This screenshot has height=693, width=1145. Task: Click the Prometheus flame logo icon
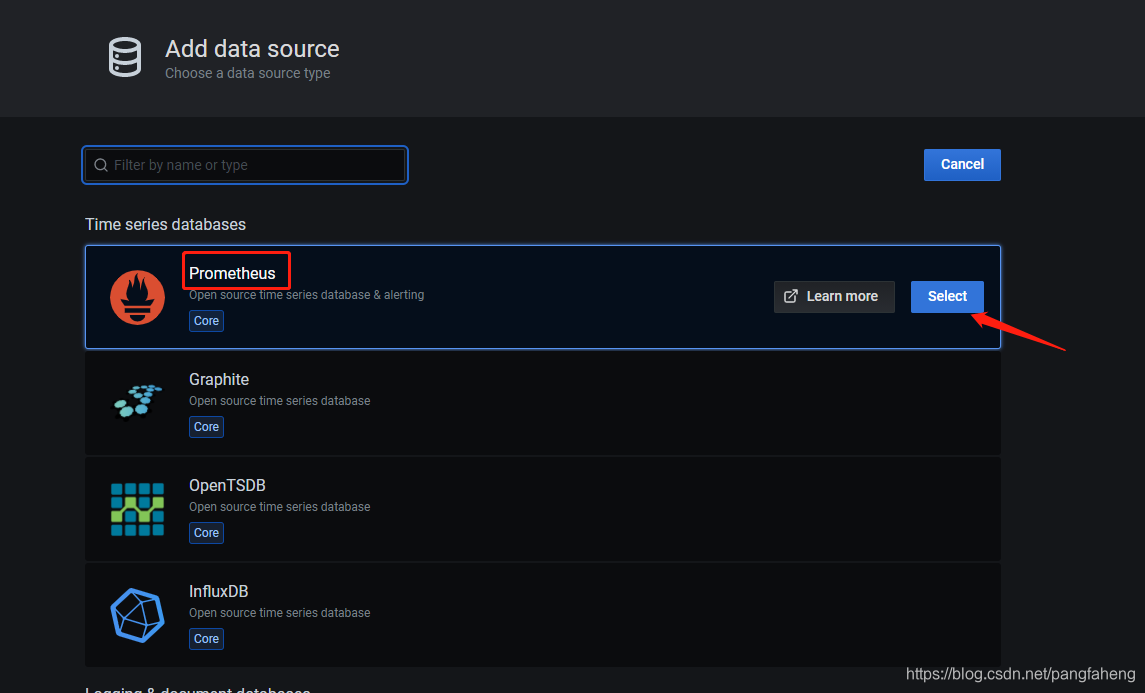point(137,297)
